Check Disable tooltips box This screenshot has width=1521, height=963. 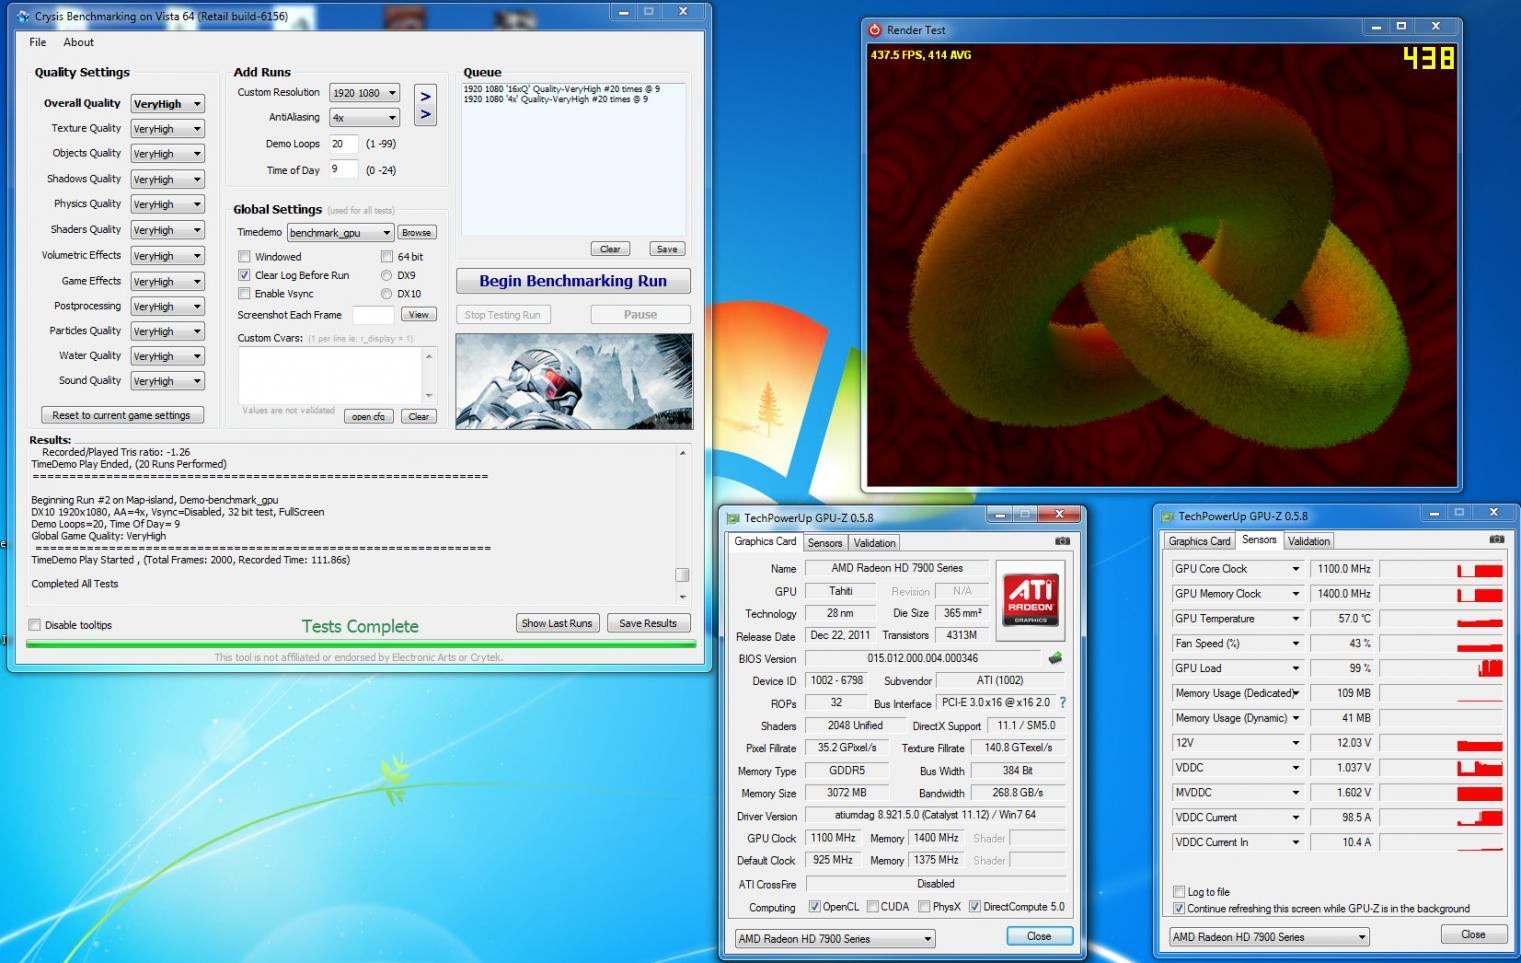35,625
